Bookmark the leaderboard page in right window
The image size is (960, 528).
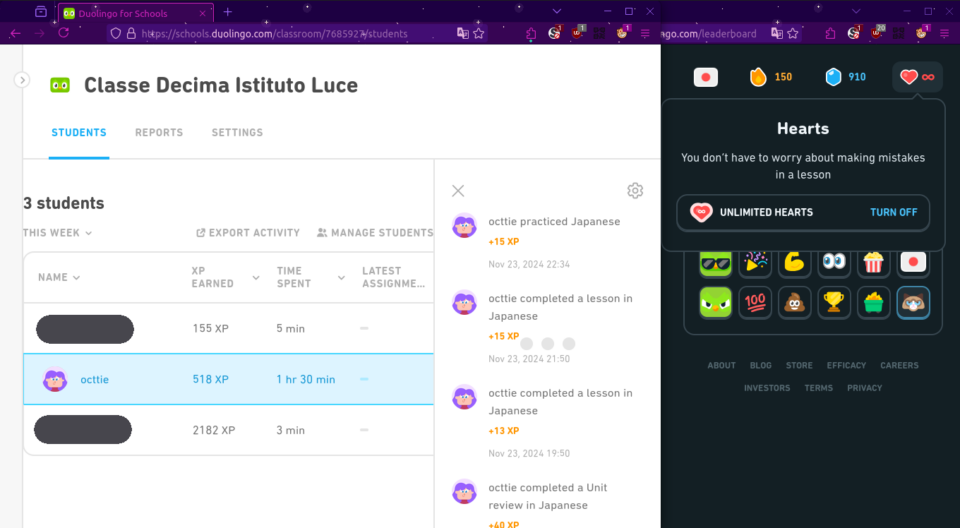pos(793,34)
